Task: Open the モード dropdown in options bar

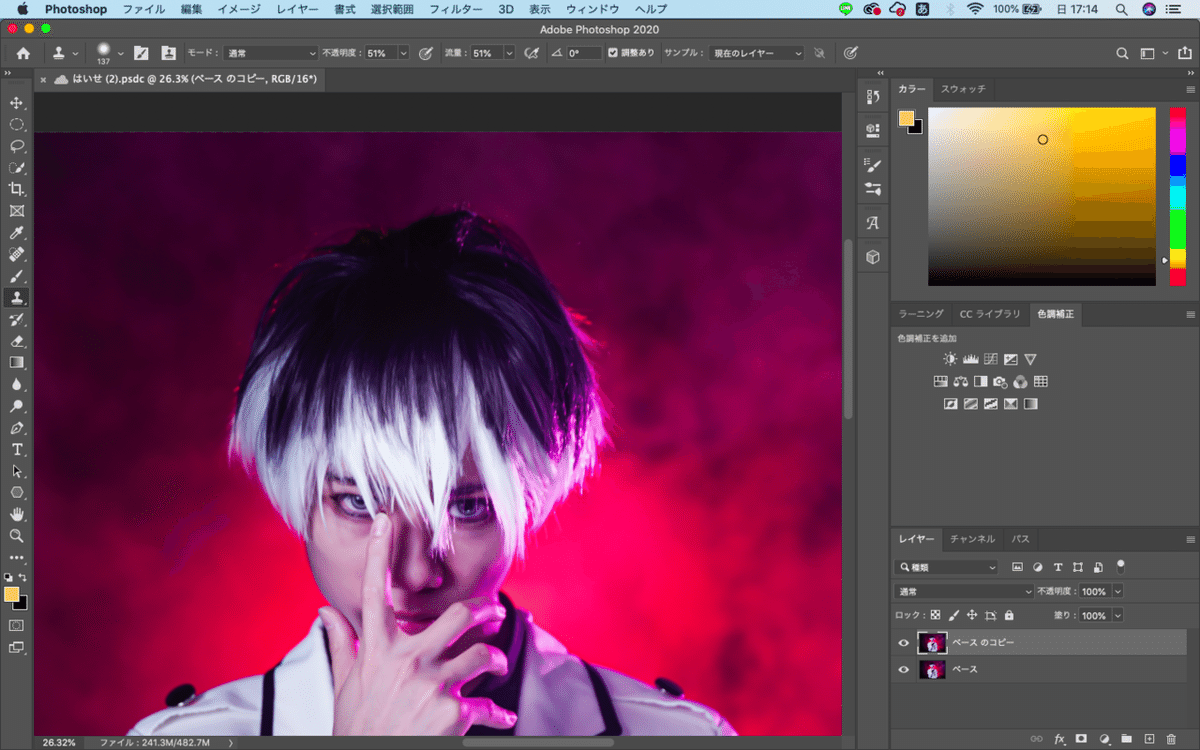Action: coord(271,53)
